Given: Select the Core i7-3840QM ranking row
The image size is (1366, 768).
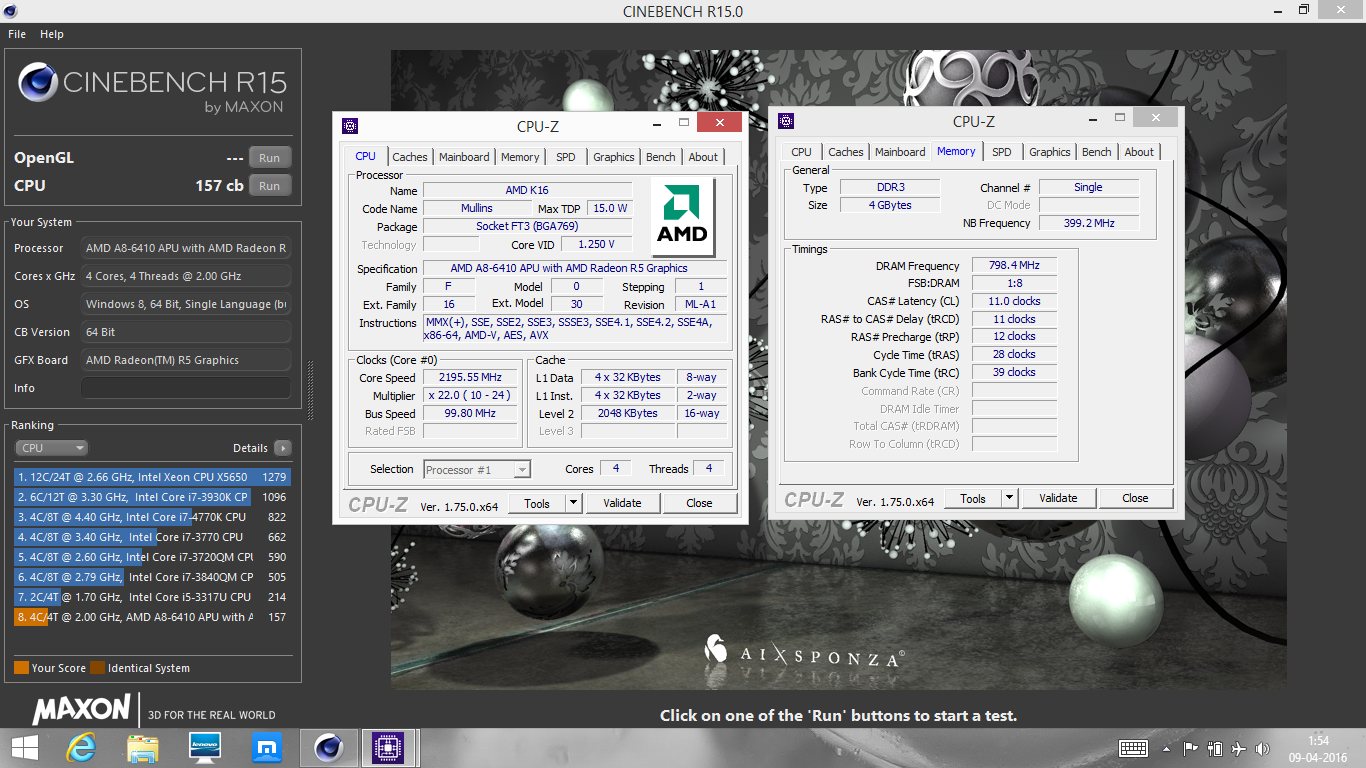Looking at the screenshot, I should pos(152,577).
